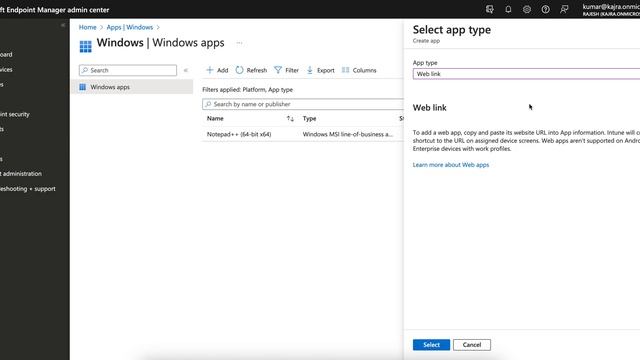This screenshot has height=360, width=640.
Task: Click the blade Search field
Action: click(128, 70)
